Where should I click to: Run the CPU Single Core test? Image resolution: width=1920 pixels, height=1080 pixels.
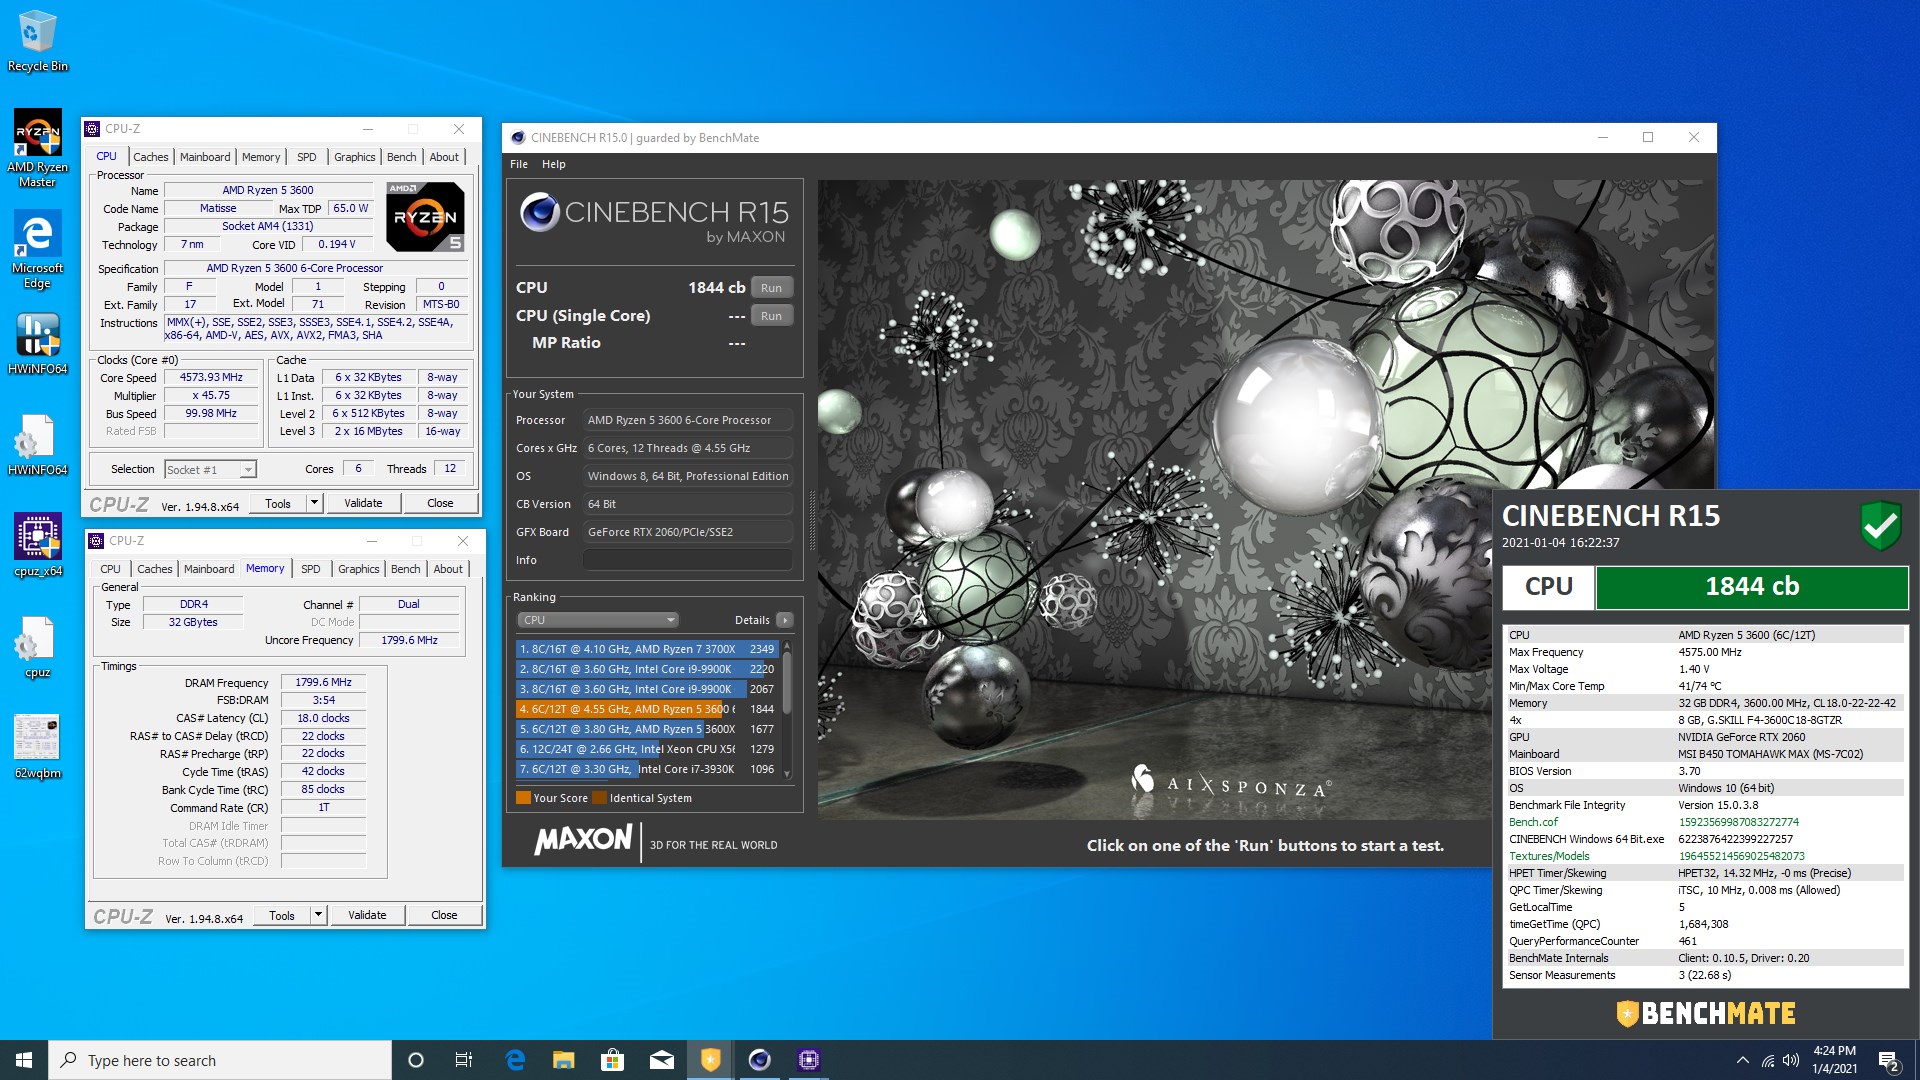pos(771,316)
